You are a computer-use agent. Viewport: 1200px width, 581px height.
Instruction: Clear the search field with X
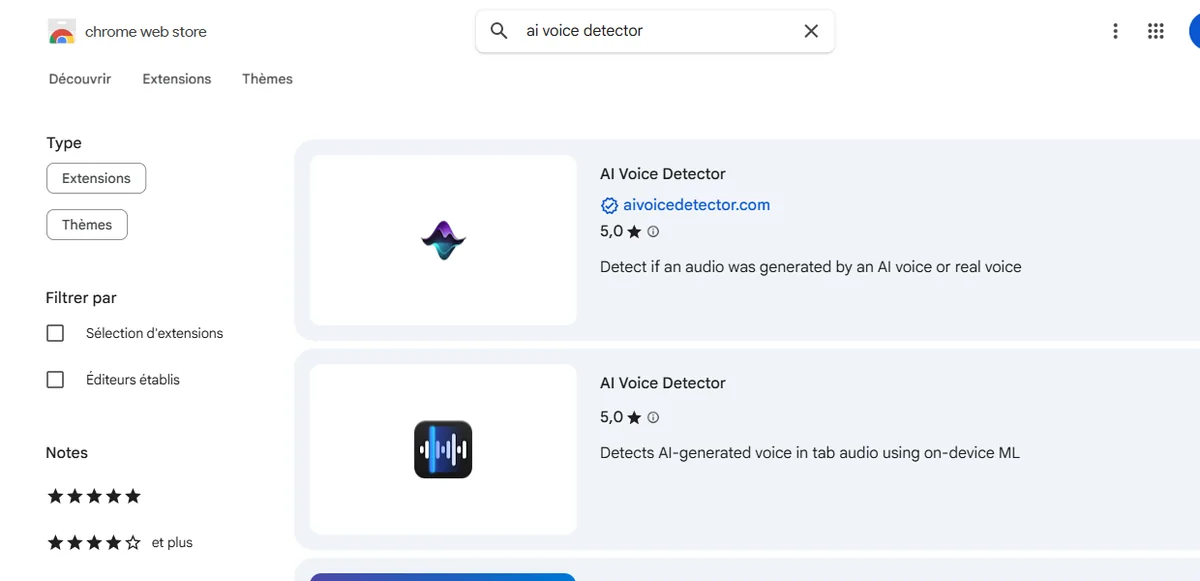pyautogui.click(x=811, y=31)
